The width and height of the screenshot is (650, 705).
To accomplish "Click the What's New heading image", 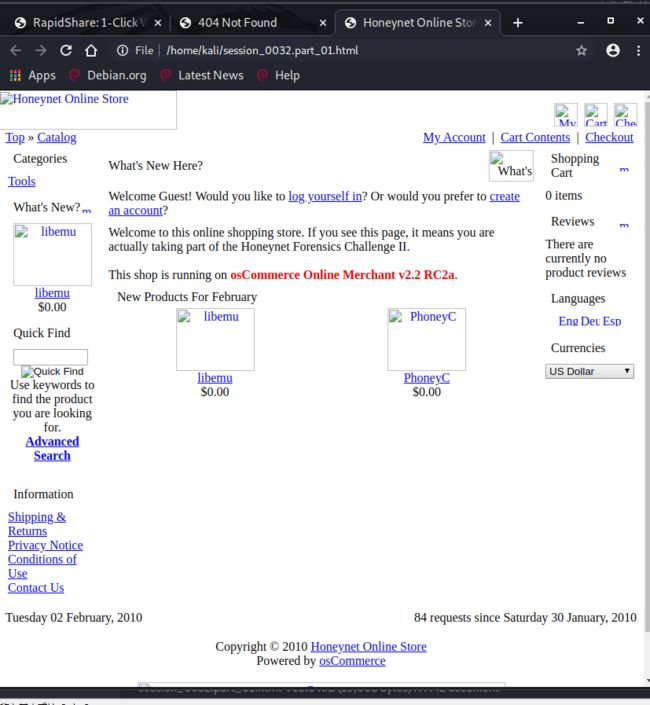I will (512, 166).
